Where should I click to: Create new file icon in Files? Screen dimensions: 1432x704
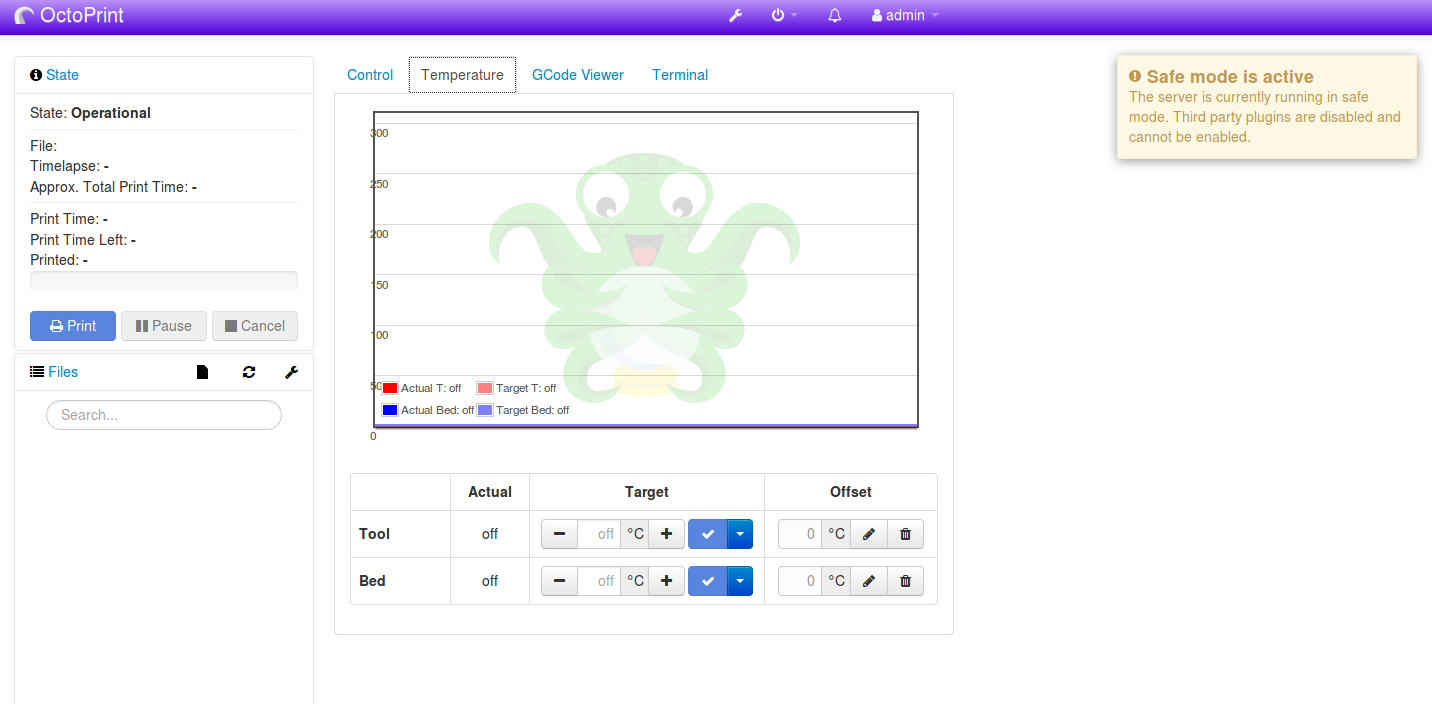pyautogui.click(x=203, y=372)
